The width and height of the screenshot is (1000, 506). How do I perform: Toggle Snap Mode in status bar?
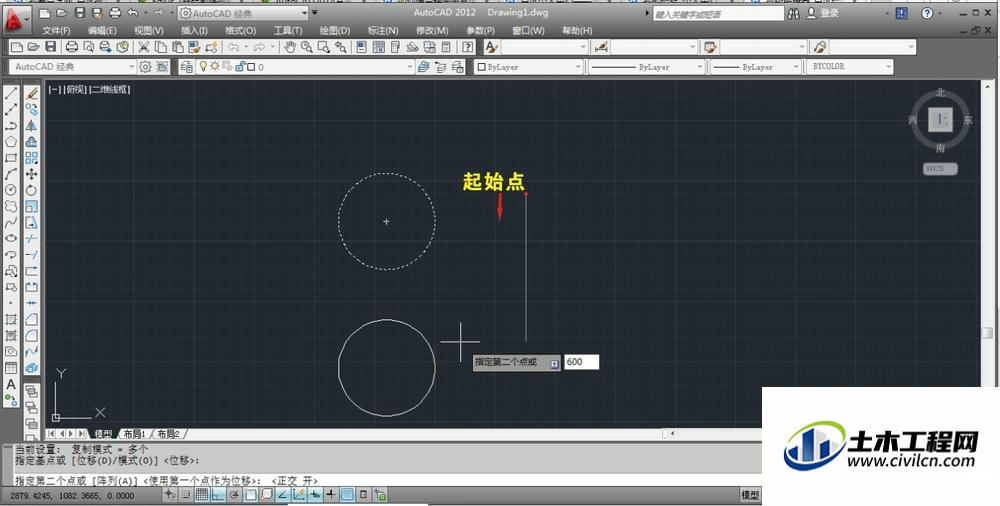tap(186, 495)
